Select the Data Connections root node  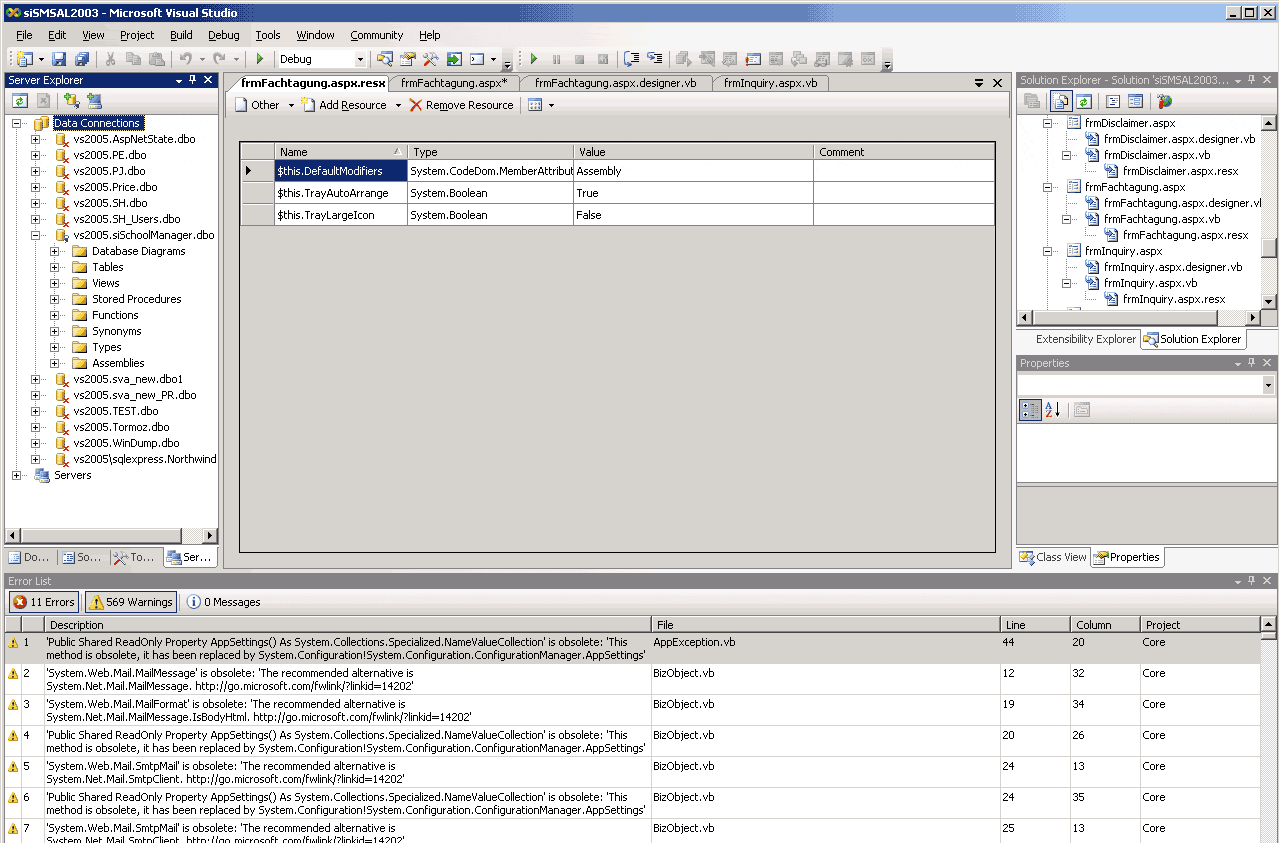[97, 123]
